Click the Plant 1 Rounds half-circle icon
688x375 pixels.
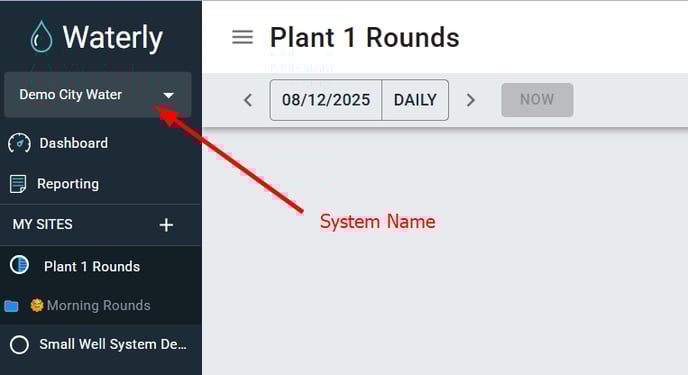[19, 265]
